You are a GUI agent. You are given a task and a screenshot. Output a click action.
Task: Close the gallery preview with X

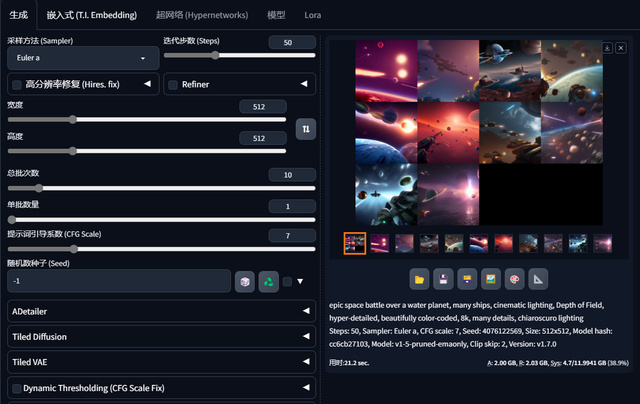pyautogui.click(x=621, y=48)
